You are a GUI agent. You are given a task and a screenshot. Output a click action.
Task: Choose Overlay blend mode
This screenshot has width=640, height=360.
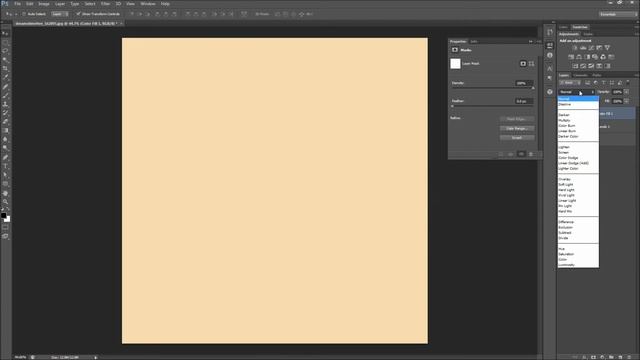pos(564,179)
